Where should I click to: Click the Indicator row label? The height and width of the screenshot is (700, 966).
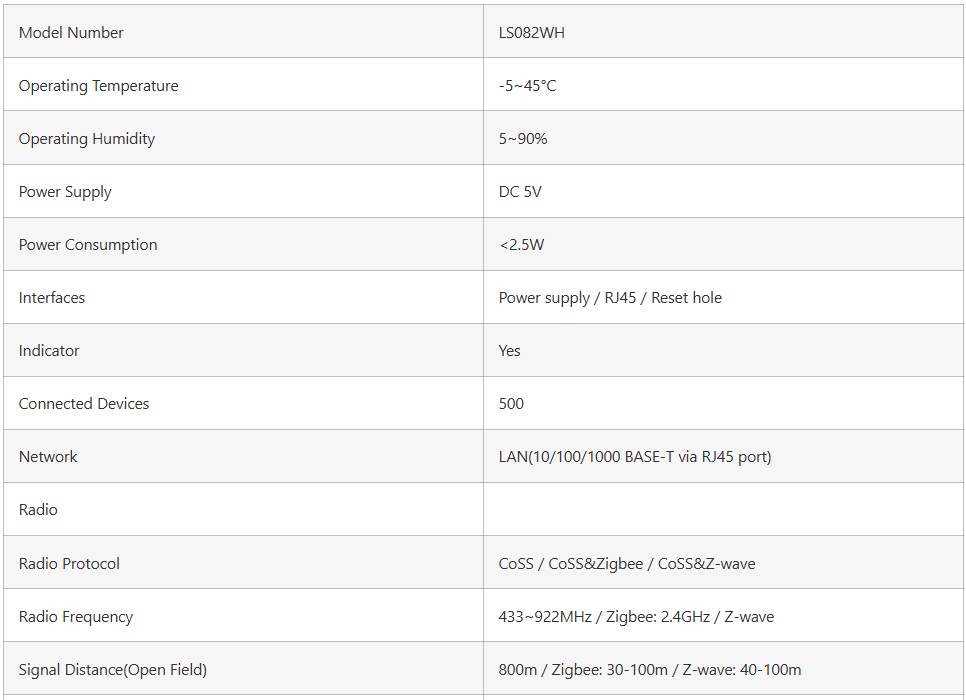[49, 350]
